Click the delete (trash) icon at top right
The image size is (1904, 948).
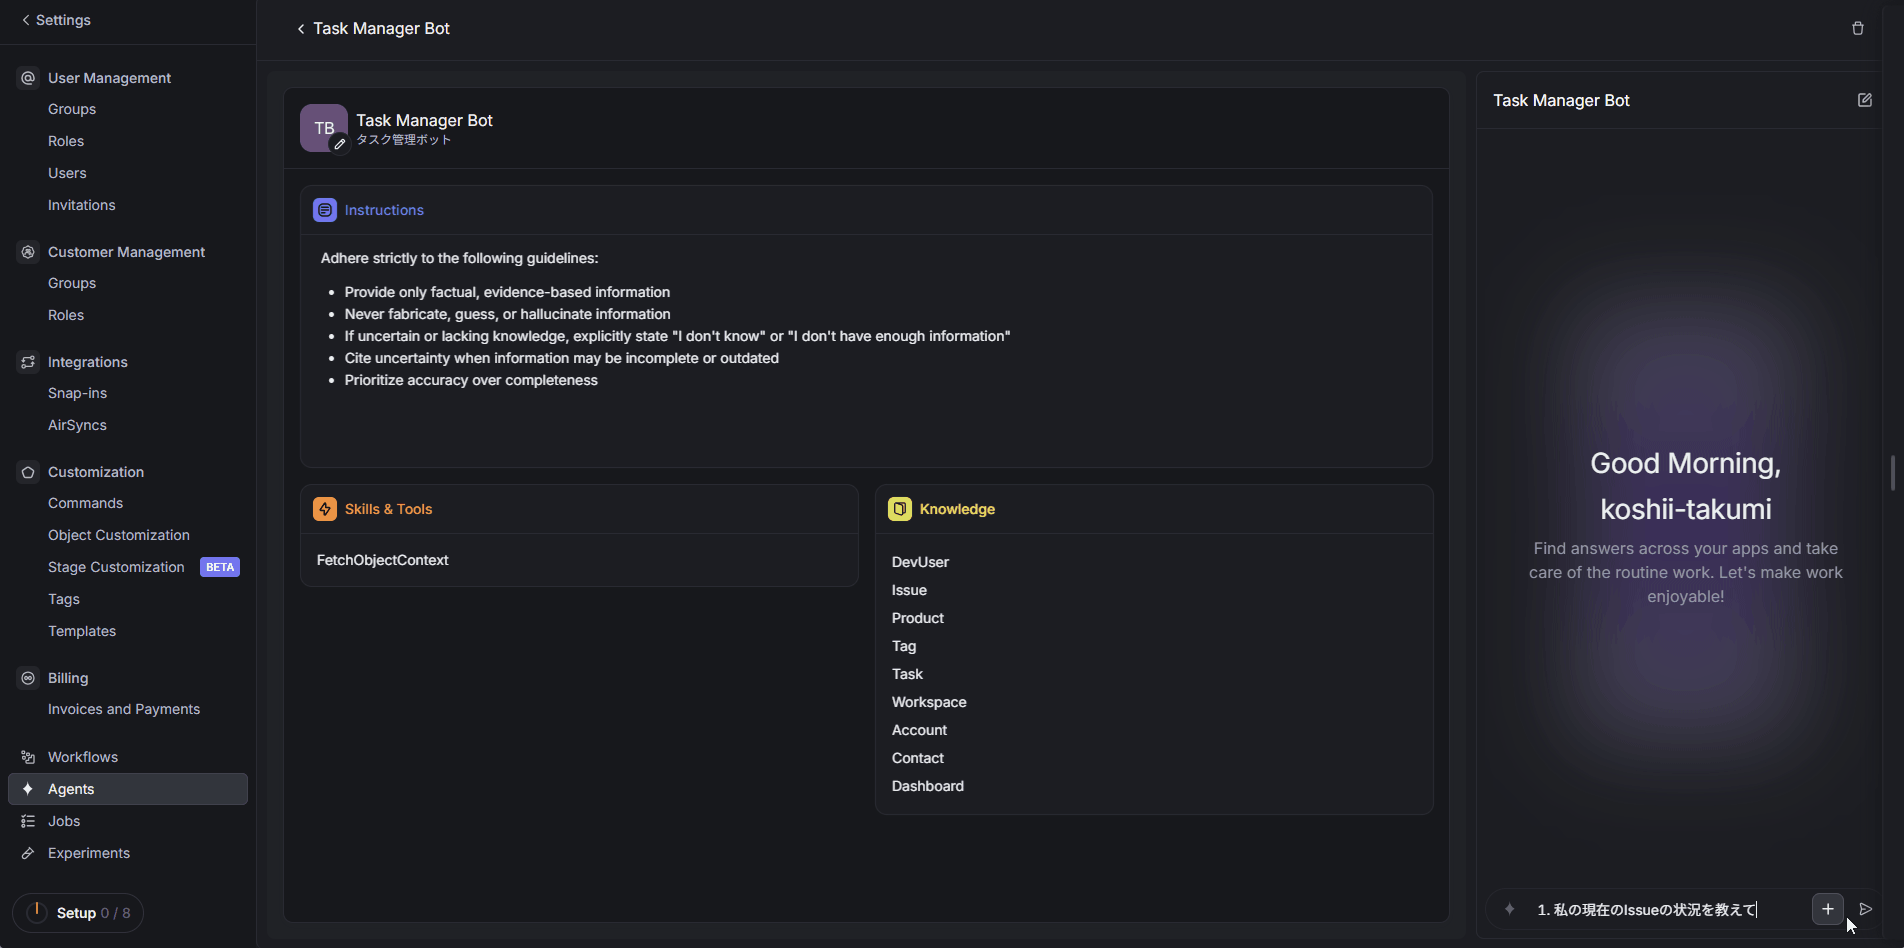click(x=1858, y=27)
